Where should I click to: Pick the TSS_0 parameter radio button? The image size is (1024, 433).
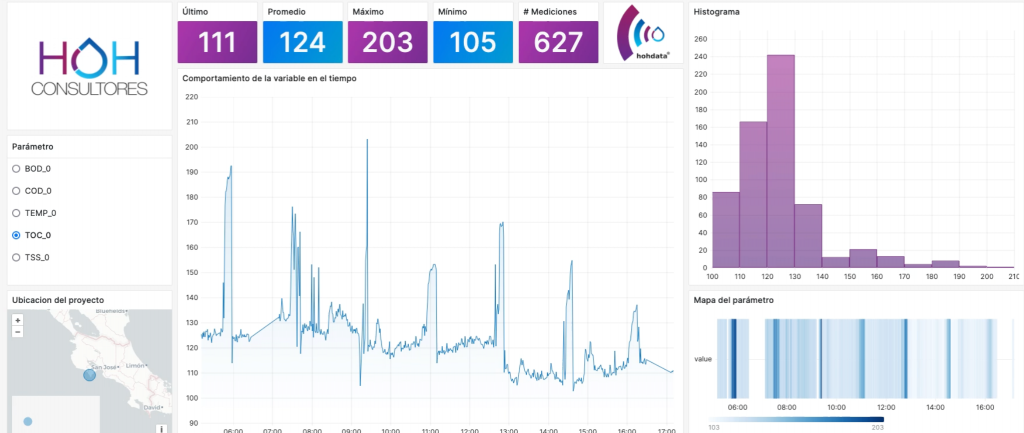click(x=16, y=257)
